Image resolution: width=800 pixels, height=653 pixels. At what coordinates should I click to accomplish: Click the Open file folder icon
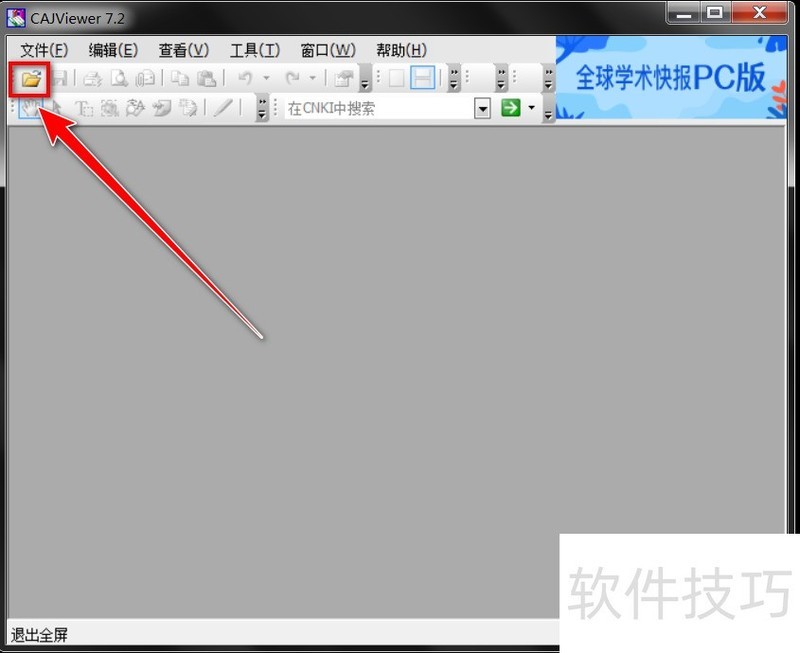coord(31,78)
